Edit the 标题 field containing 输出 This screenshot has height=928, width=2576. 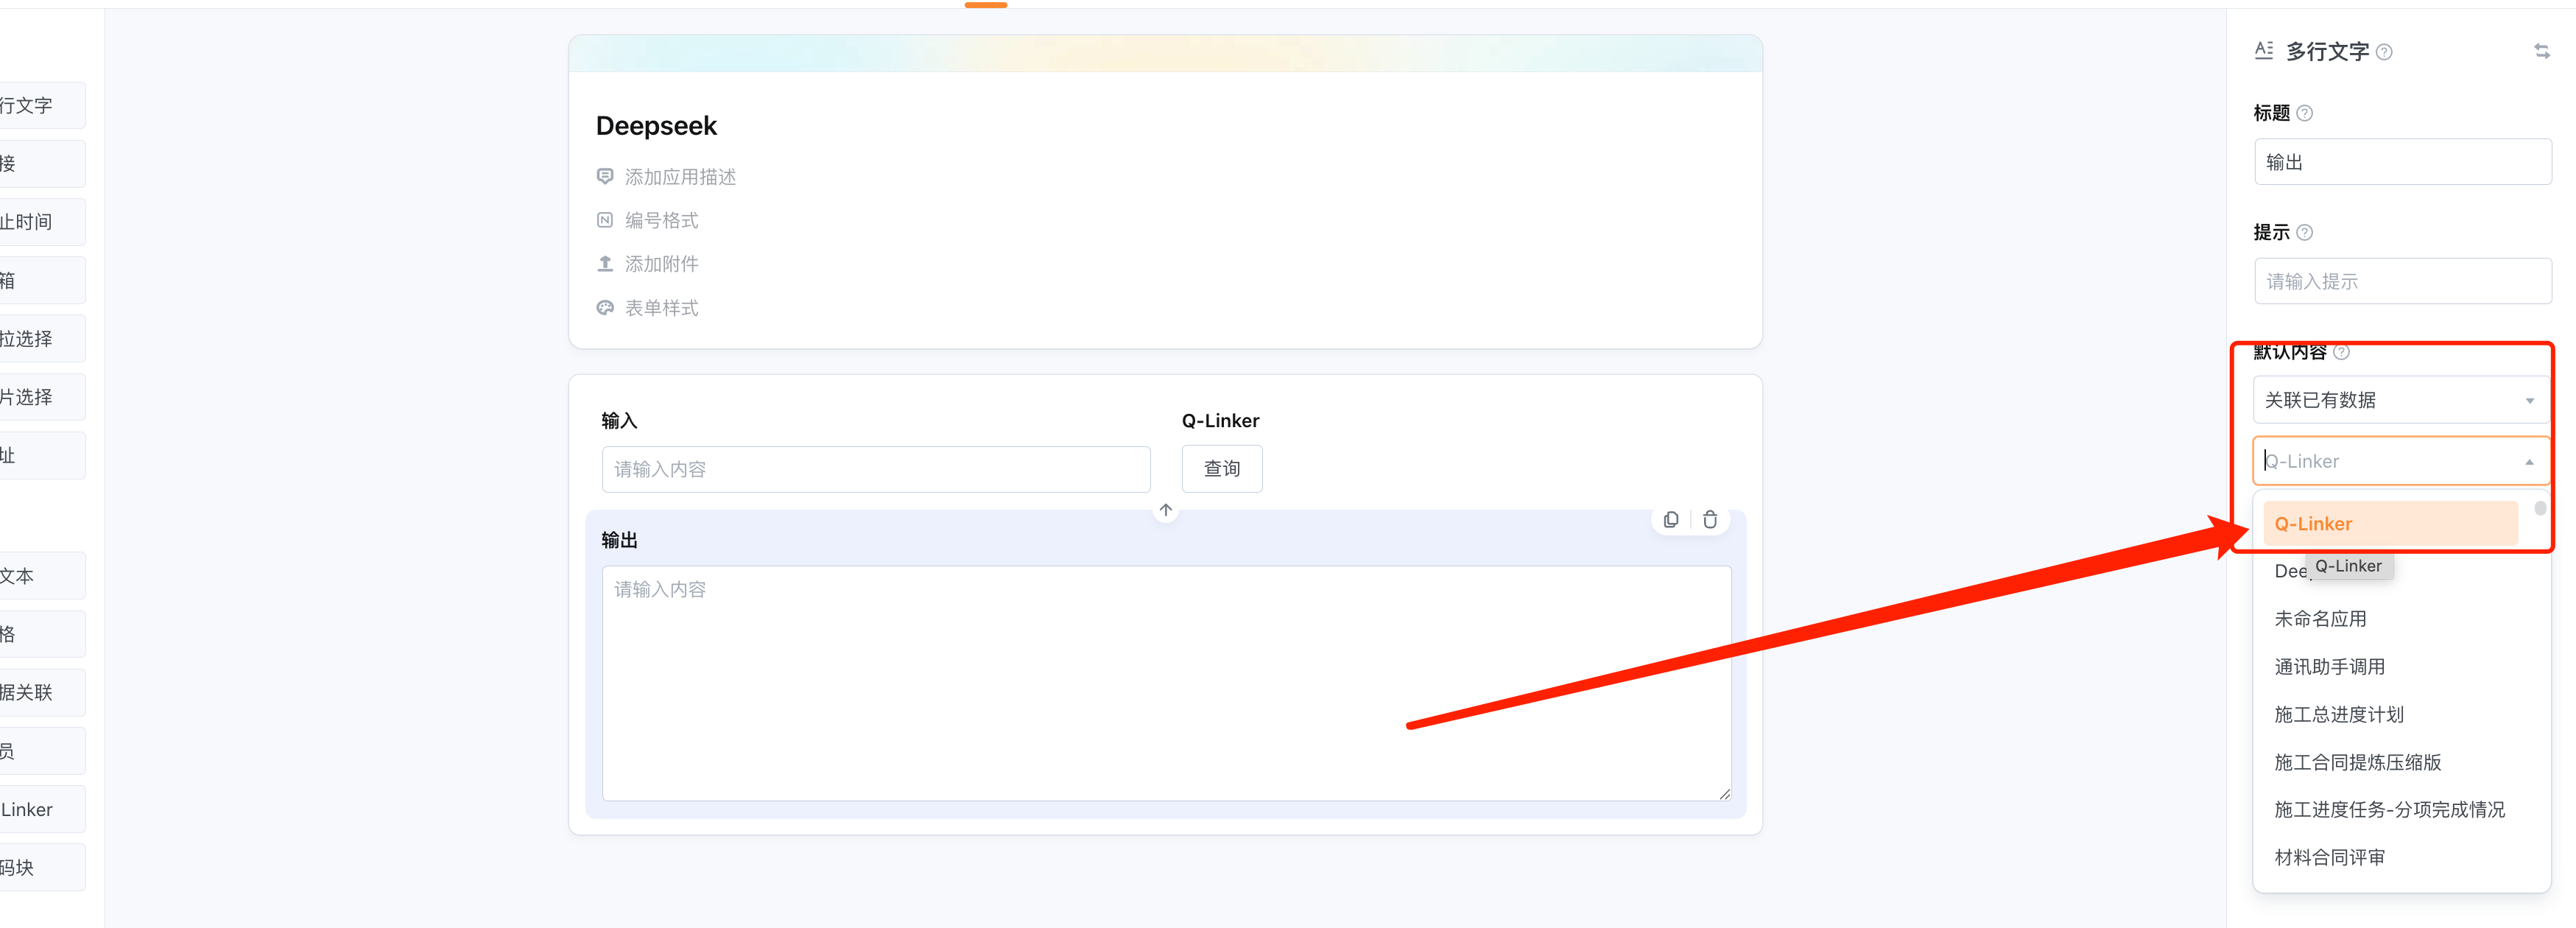coord(2402,162)
